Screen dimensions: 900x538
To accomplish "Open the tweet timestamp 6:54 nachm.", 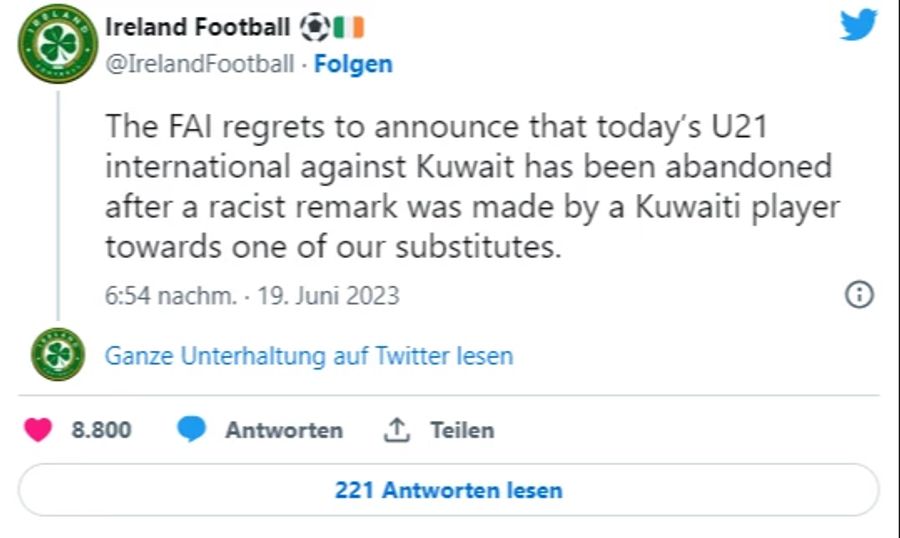I will (170, 296).
